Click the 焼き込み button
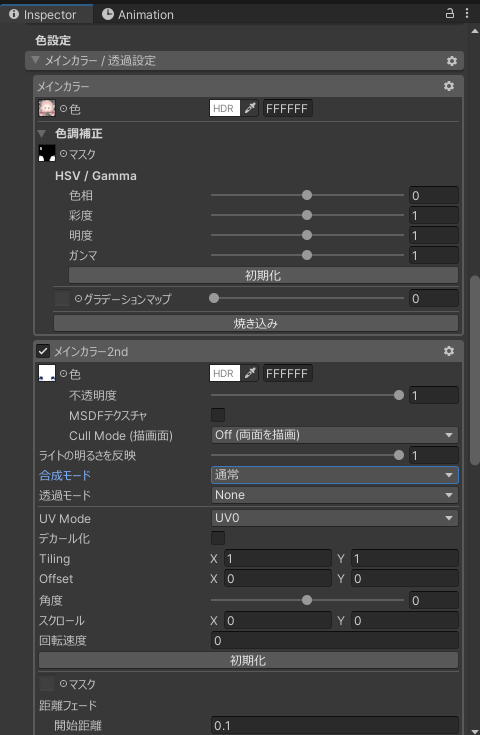This screenshot has width=480, height=735. click(x=255, y=323)
